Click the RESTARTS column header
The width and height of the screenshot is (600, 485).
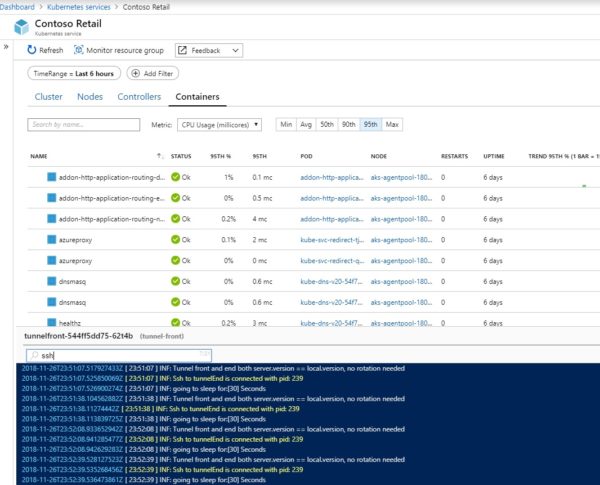tap(454, 156)
